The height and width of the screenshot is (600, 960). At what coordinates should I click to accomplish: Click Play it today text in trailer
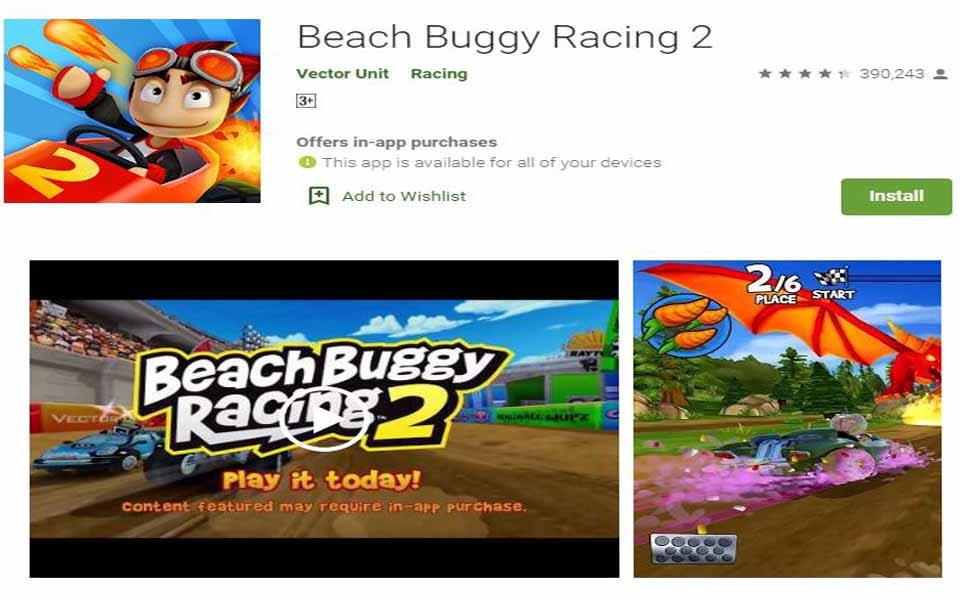pyautogui.click(x=322, y=480)
